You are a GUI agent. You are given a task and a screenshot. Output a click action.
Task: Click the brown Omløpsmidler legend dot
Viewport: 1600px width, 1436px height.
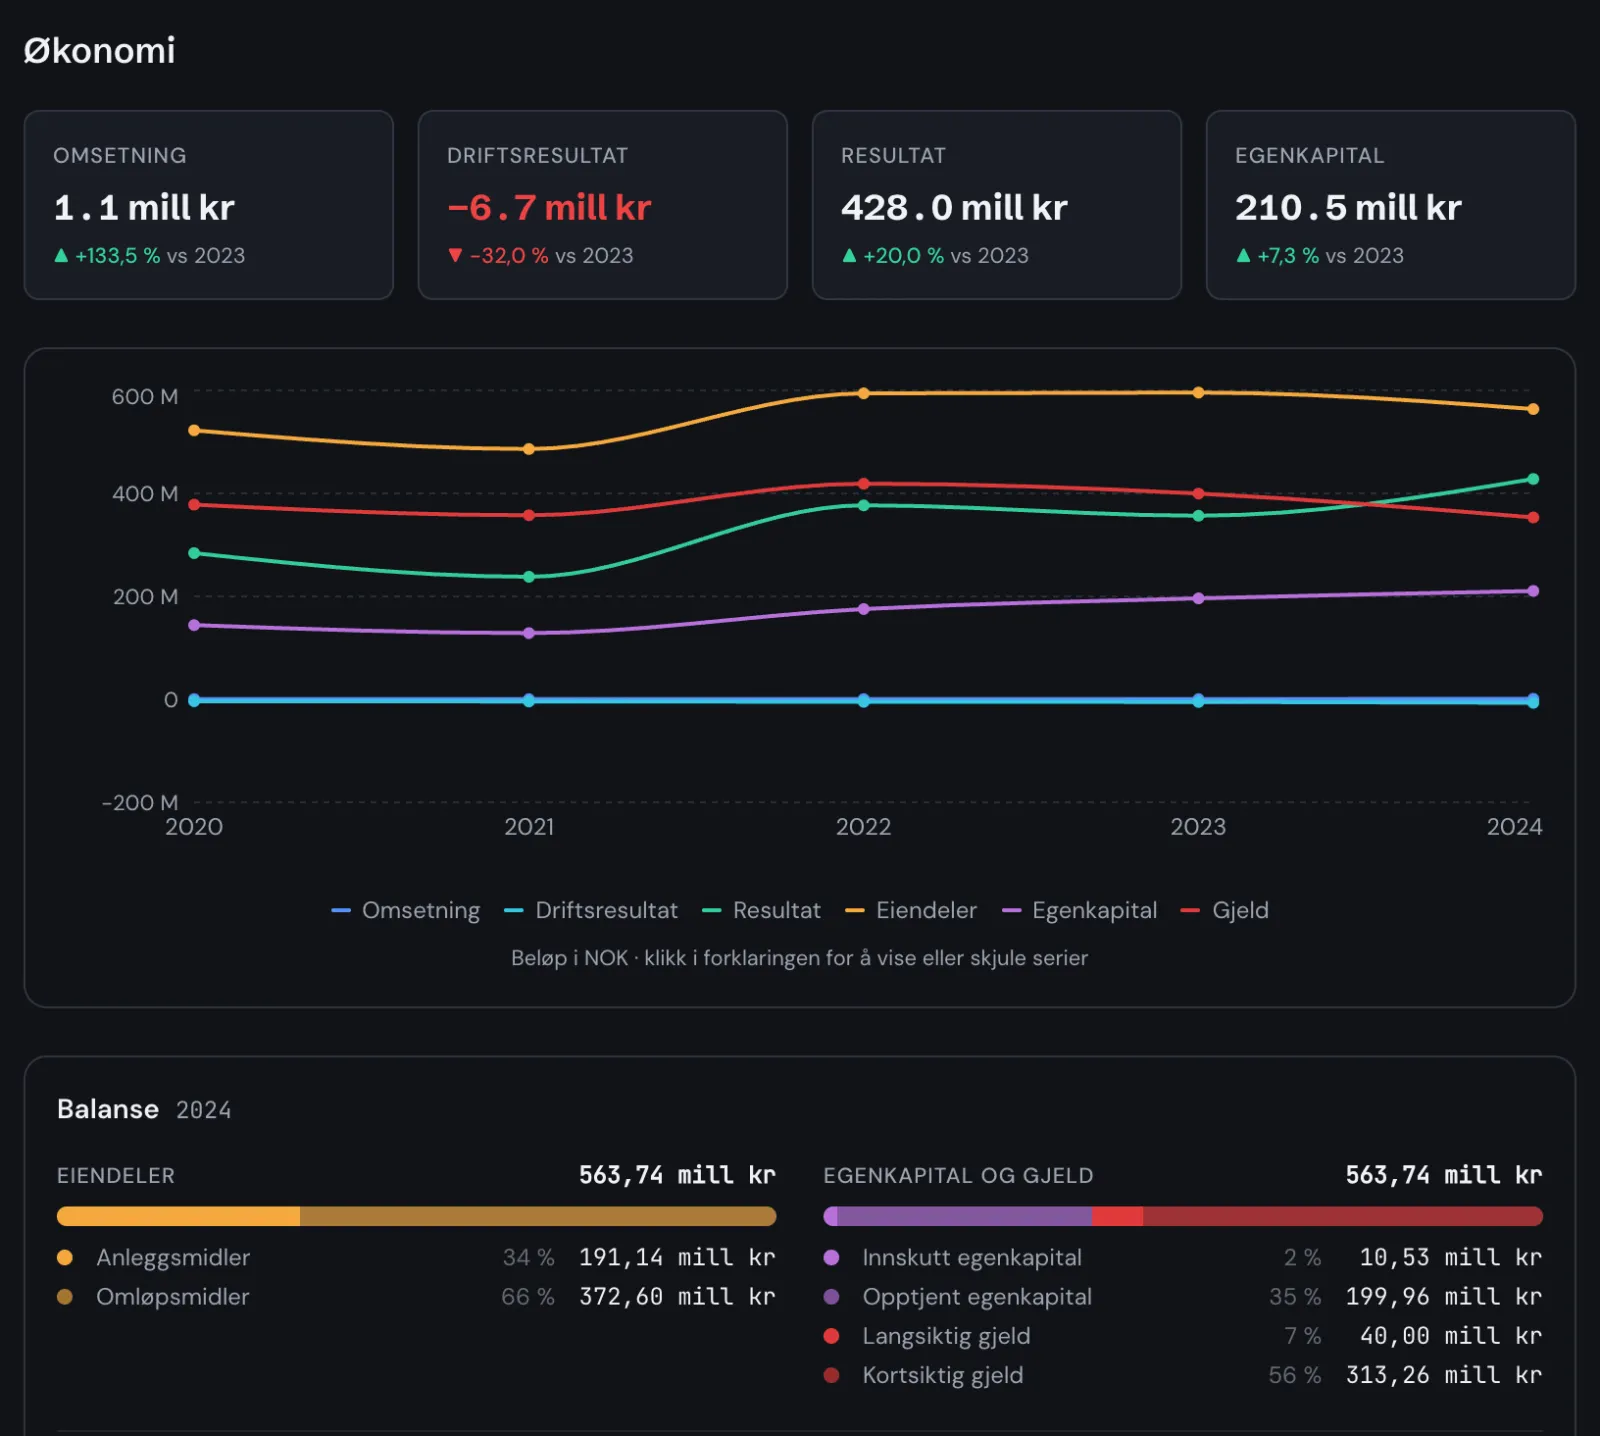tap(65, 1296)
